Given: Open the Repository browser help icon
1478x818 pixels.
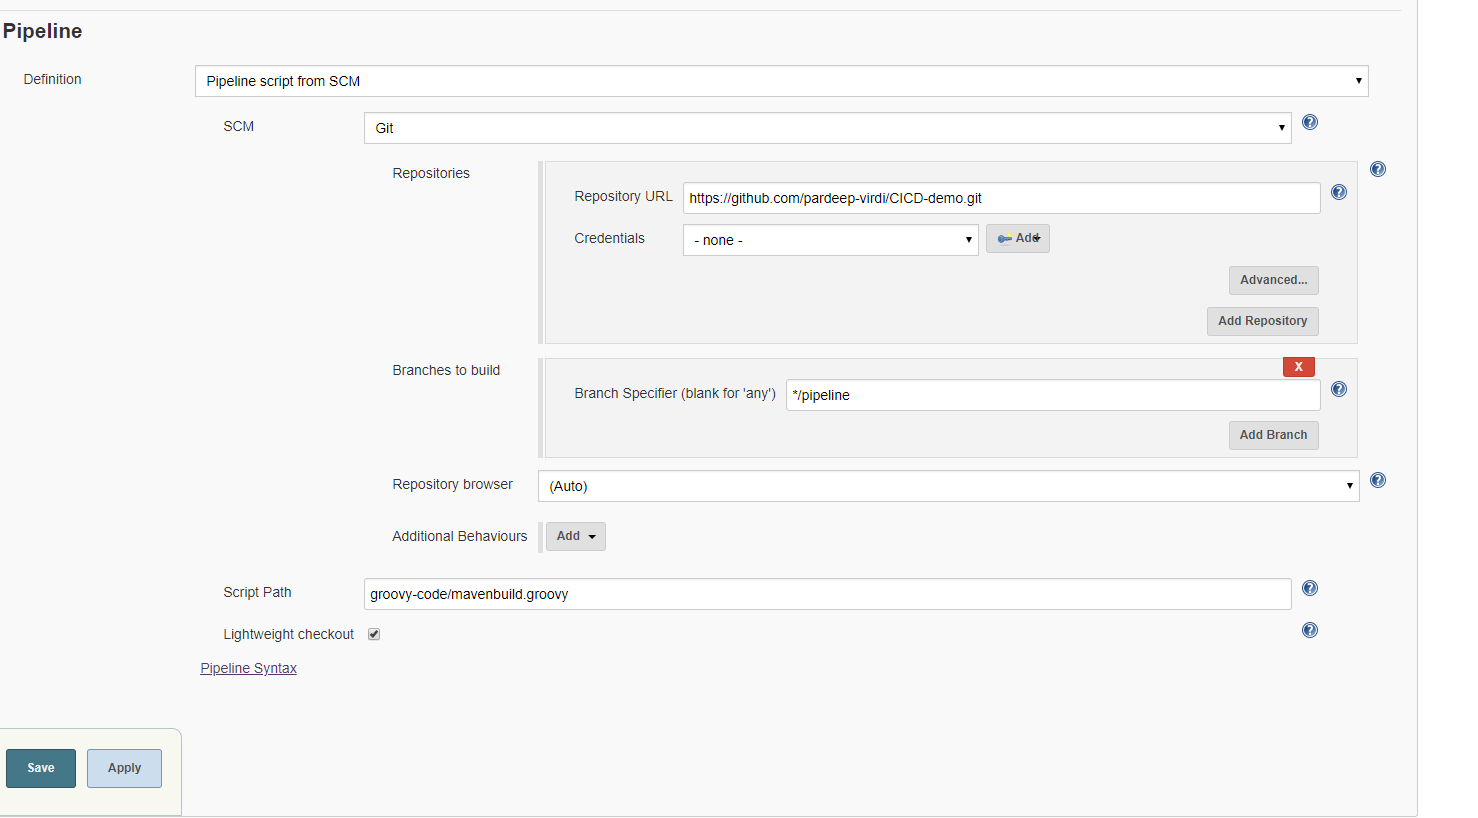Looking at the screenshot, I should [1378, 480].
